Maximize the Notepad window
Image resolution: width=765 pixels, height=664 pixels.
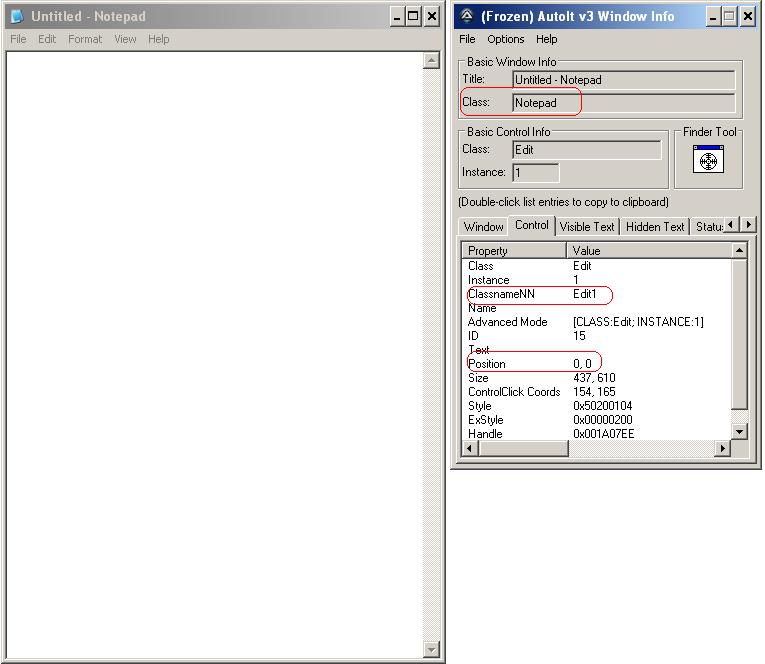pos(413,17)
